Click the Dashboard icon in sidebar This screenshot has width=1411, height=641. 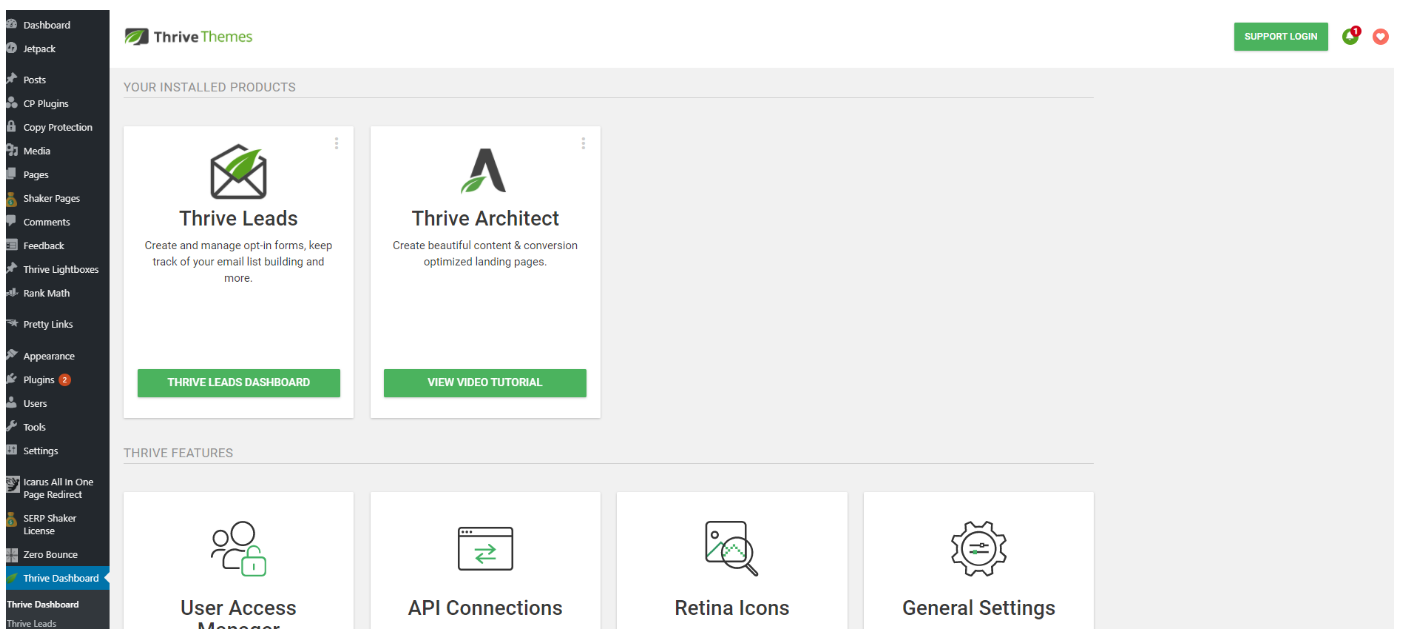click(12, 25)
